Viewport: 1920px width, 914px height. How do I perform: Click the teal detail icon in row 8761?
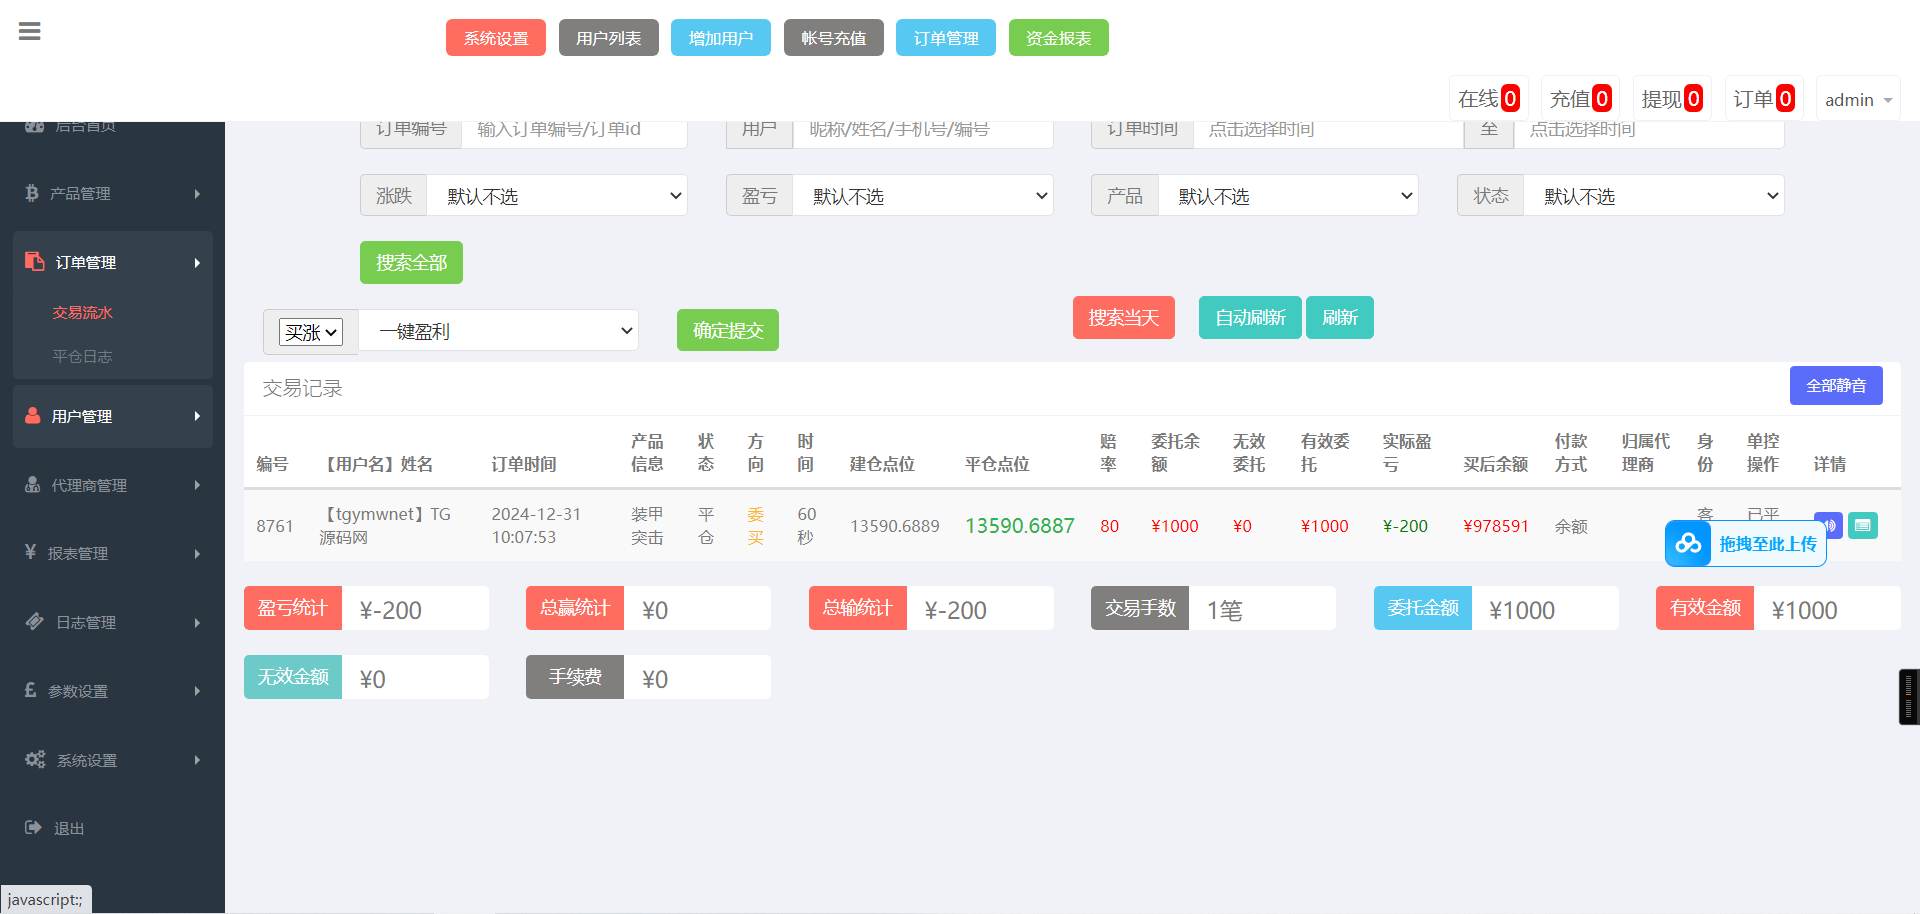point(1862,525)
